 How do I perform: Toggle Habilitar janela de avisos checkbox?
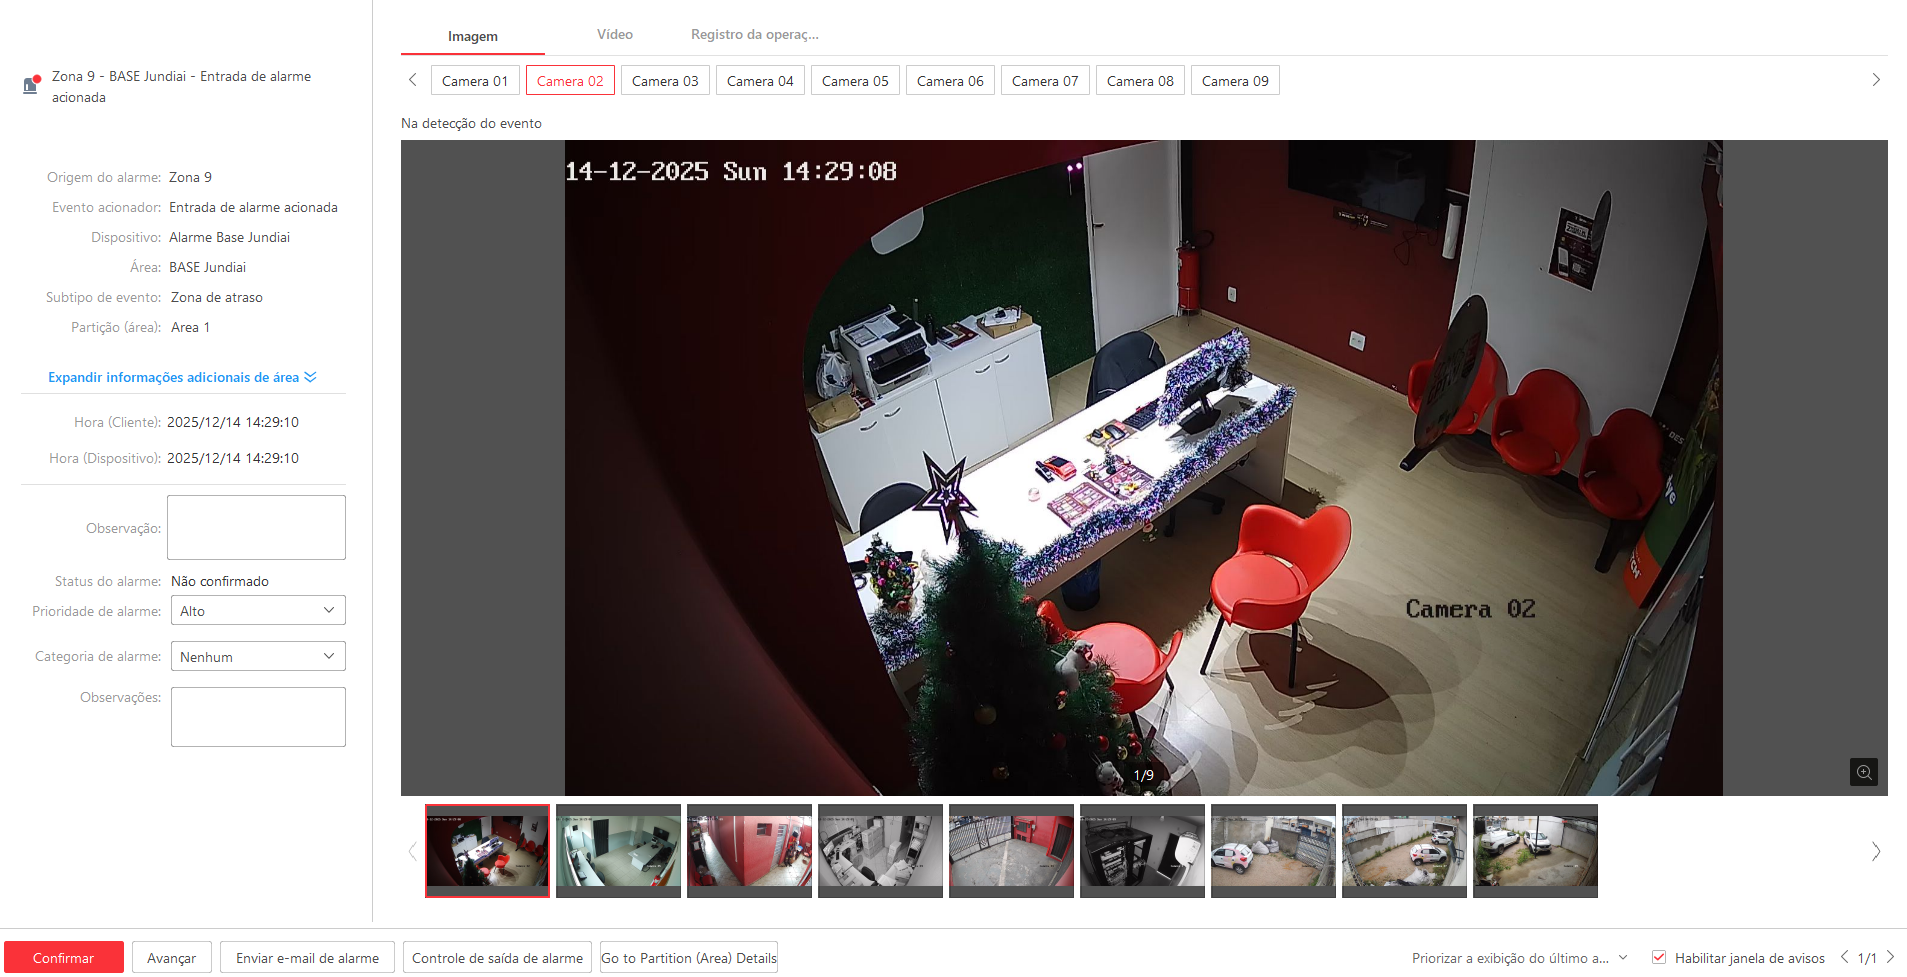point(1659,957)
